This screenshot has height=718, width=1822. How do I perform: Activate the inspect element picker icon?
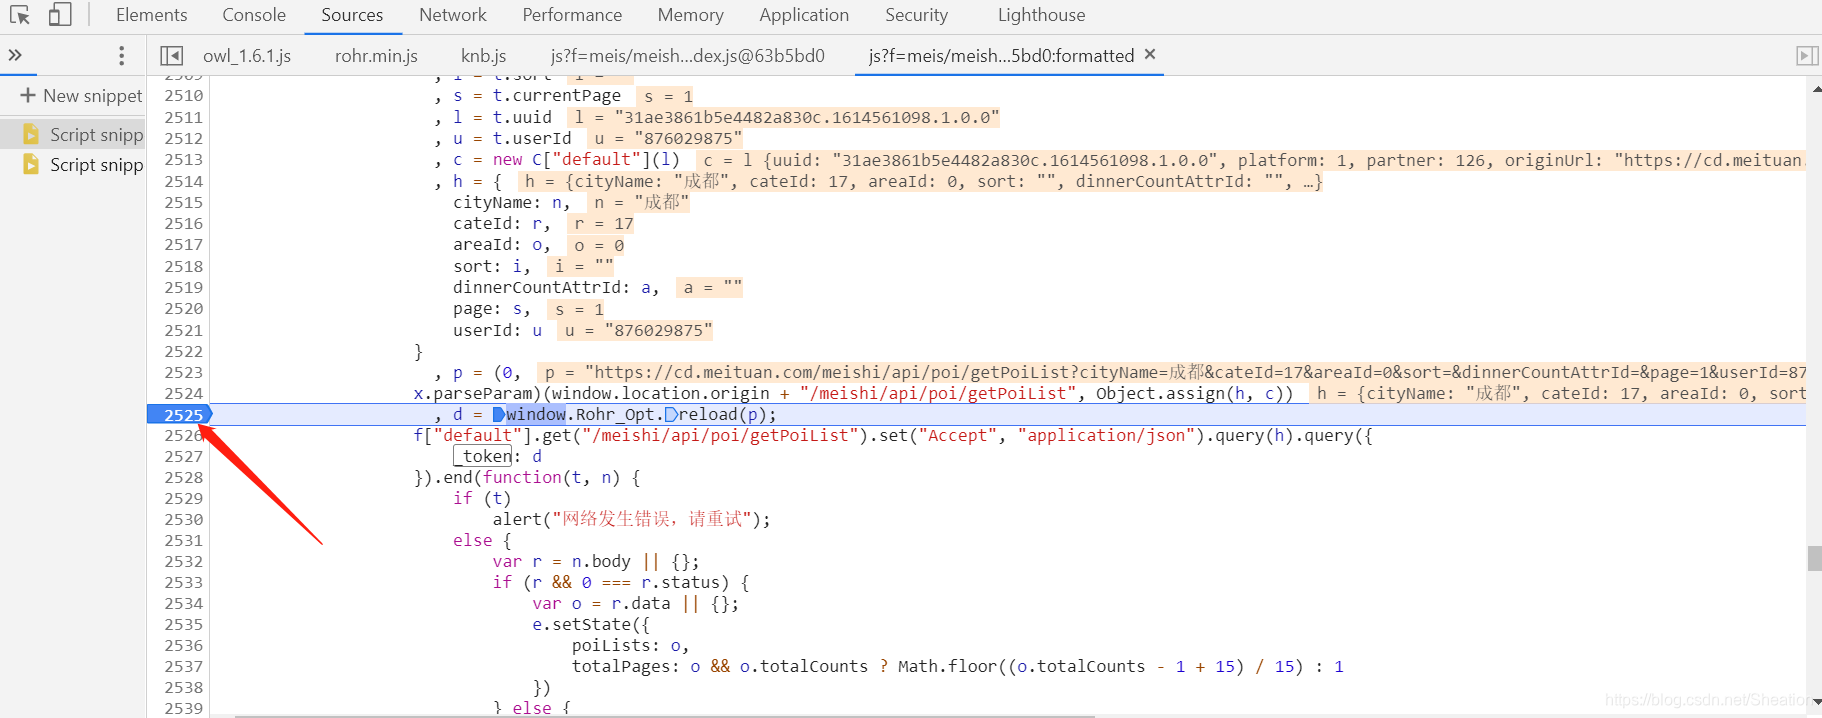[19, 15]
